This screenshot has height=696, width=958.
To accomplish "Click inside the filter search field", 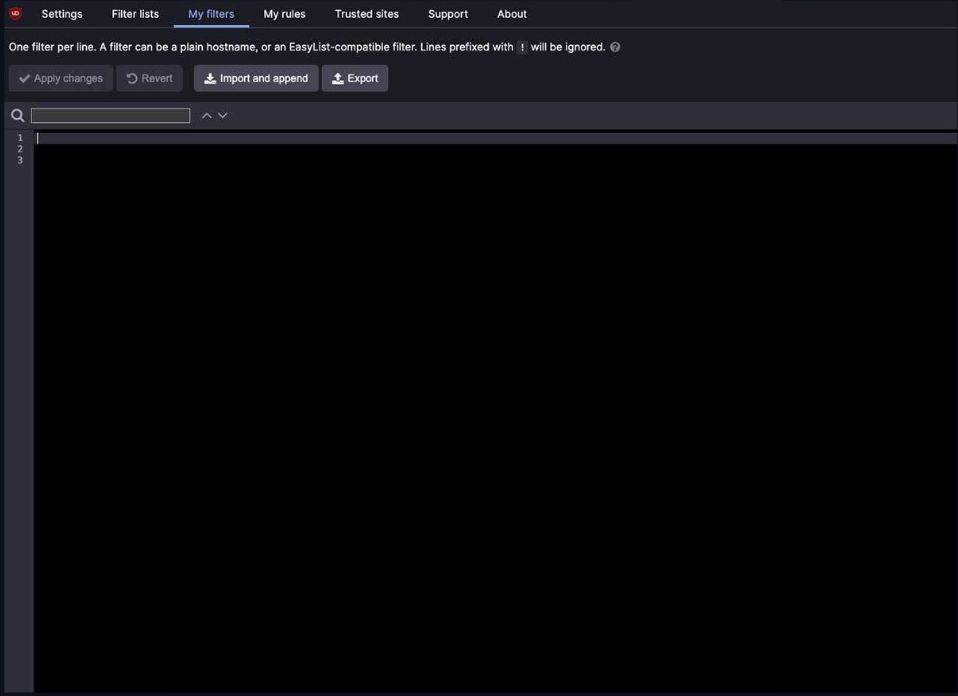I will pyautogui.click(x=110, y=115).
